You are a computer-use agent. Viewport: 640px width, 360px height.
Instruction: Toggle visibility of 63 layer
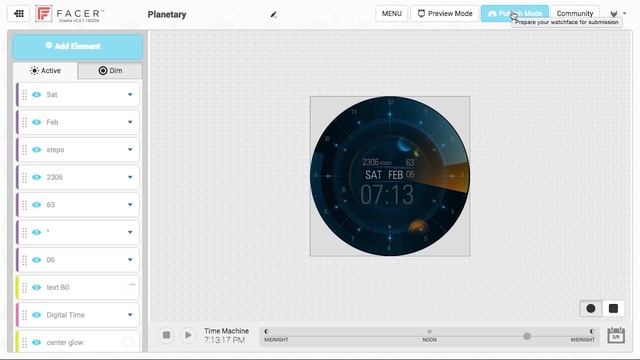pyautogui.click(x=37, y=205)
